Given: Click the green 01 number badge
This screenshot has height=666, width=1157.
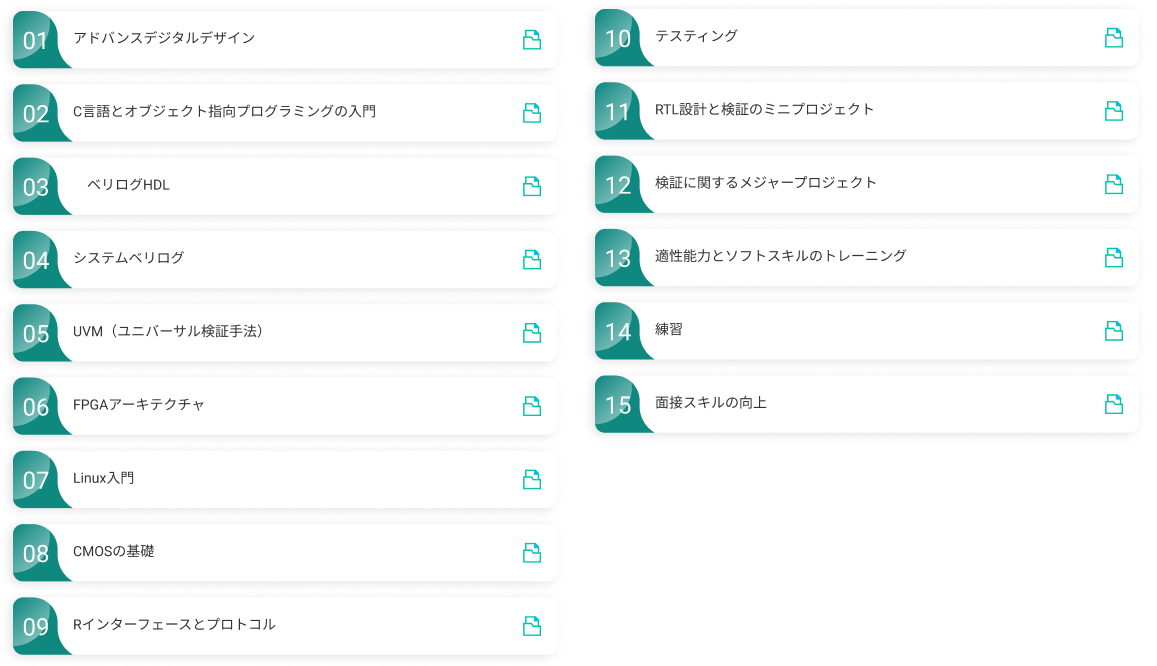Looking at the screenshot, I should [x=36, y=41].
